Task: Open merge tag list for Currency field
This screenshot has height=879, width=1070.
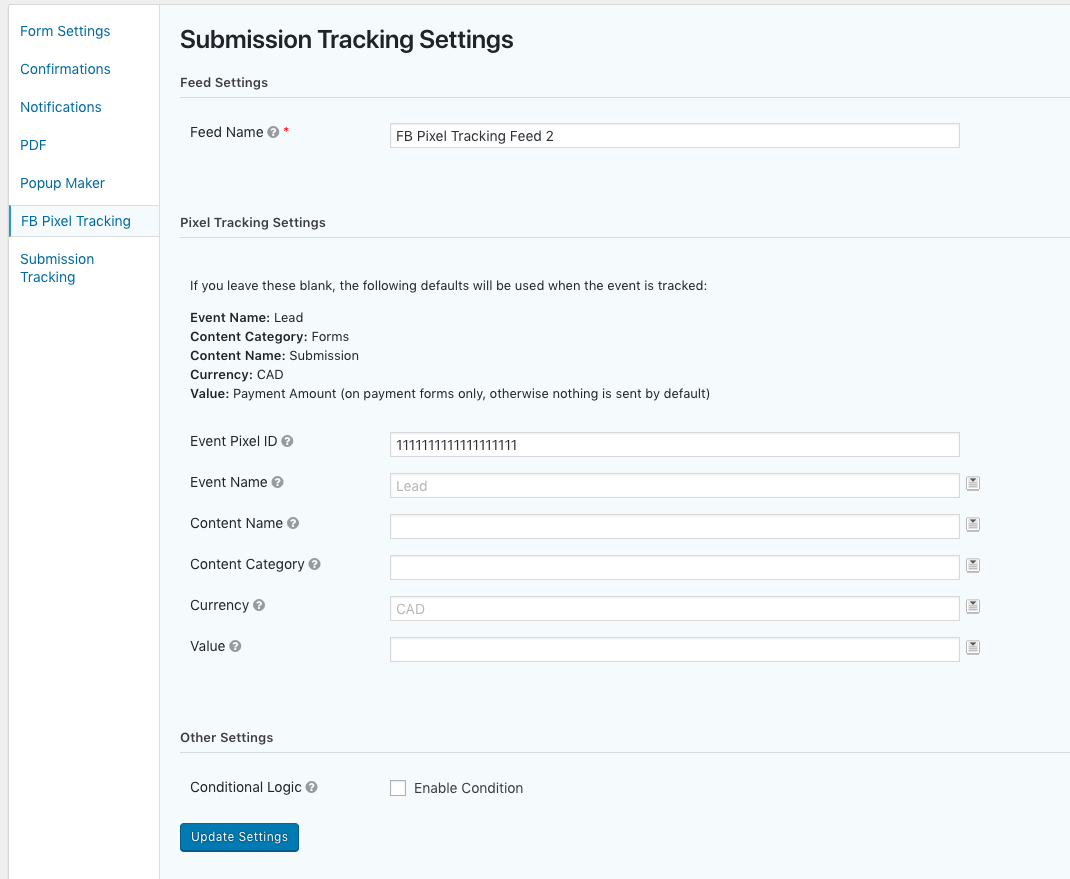Action: (x=973, y=607)
